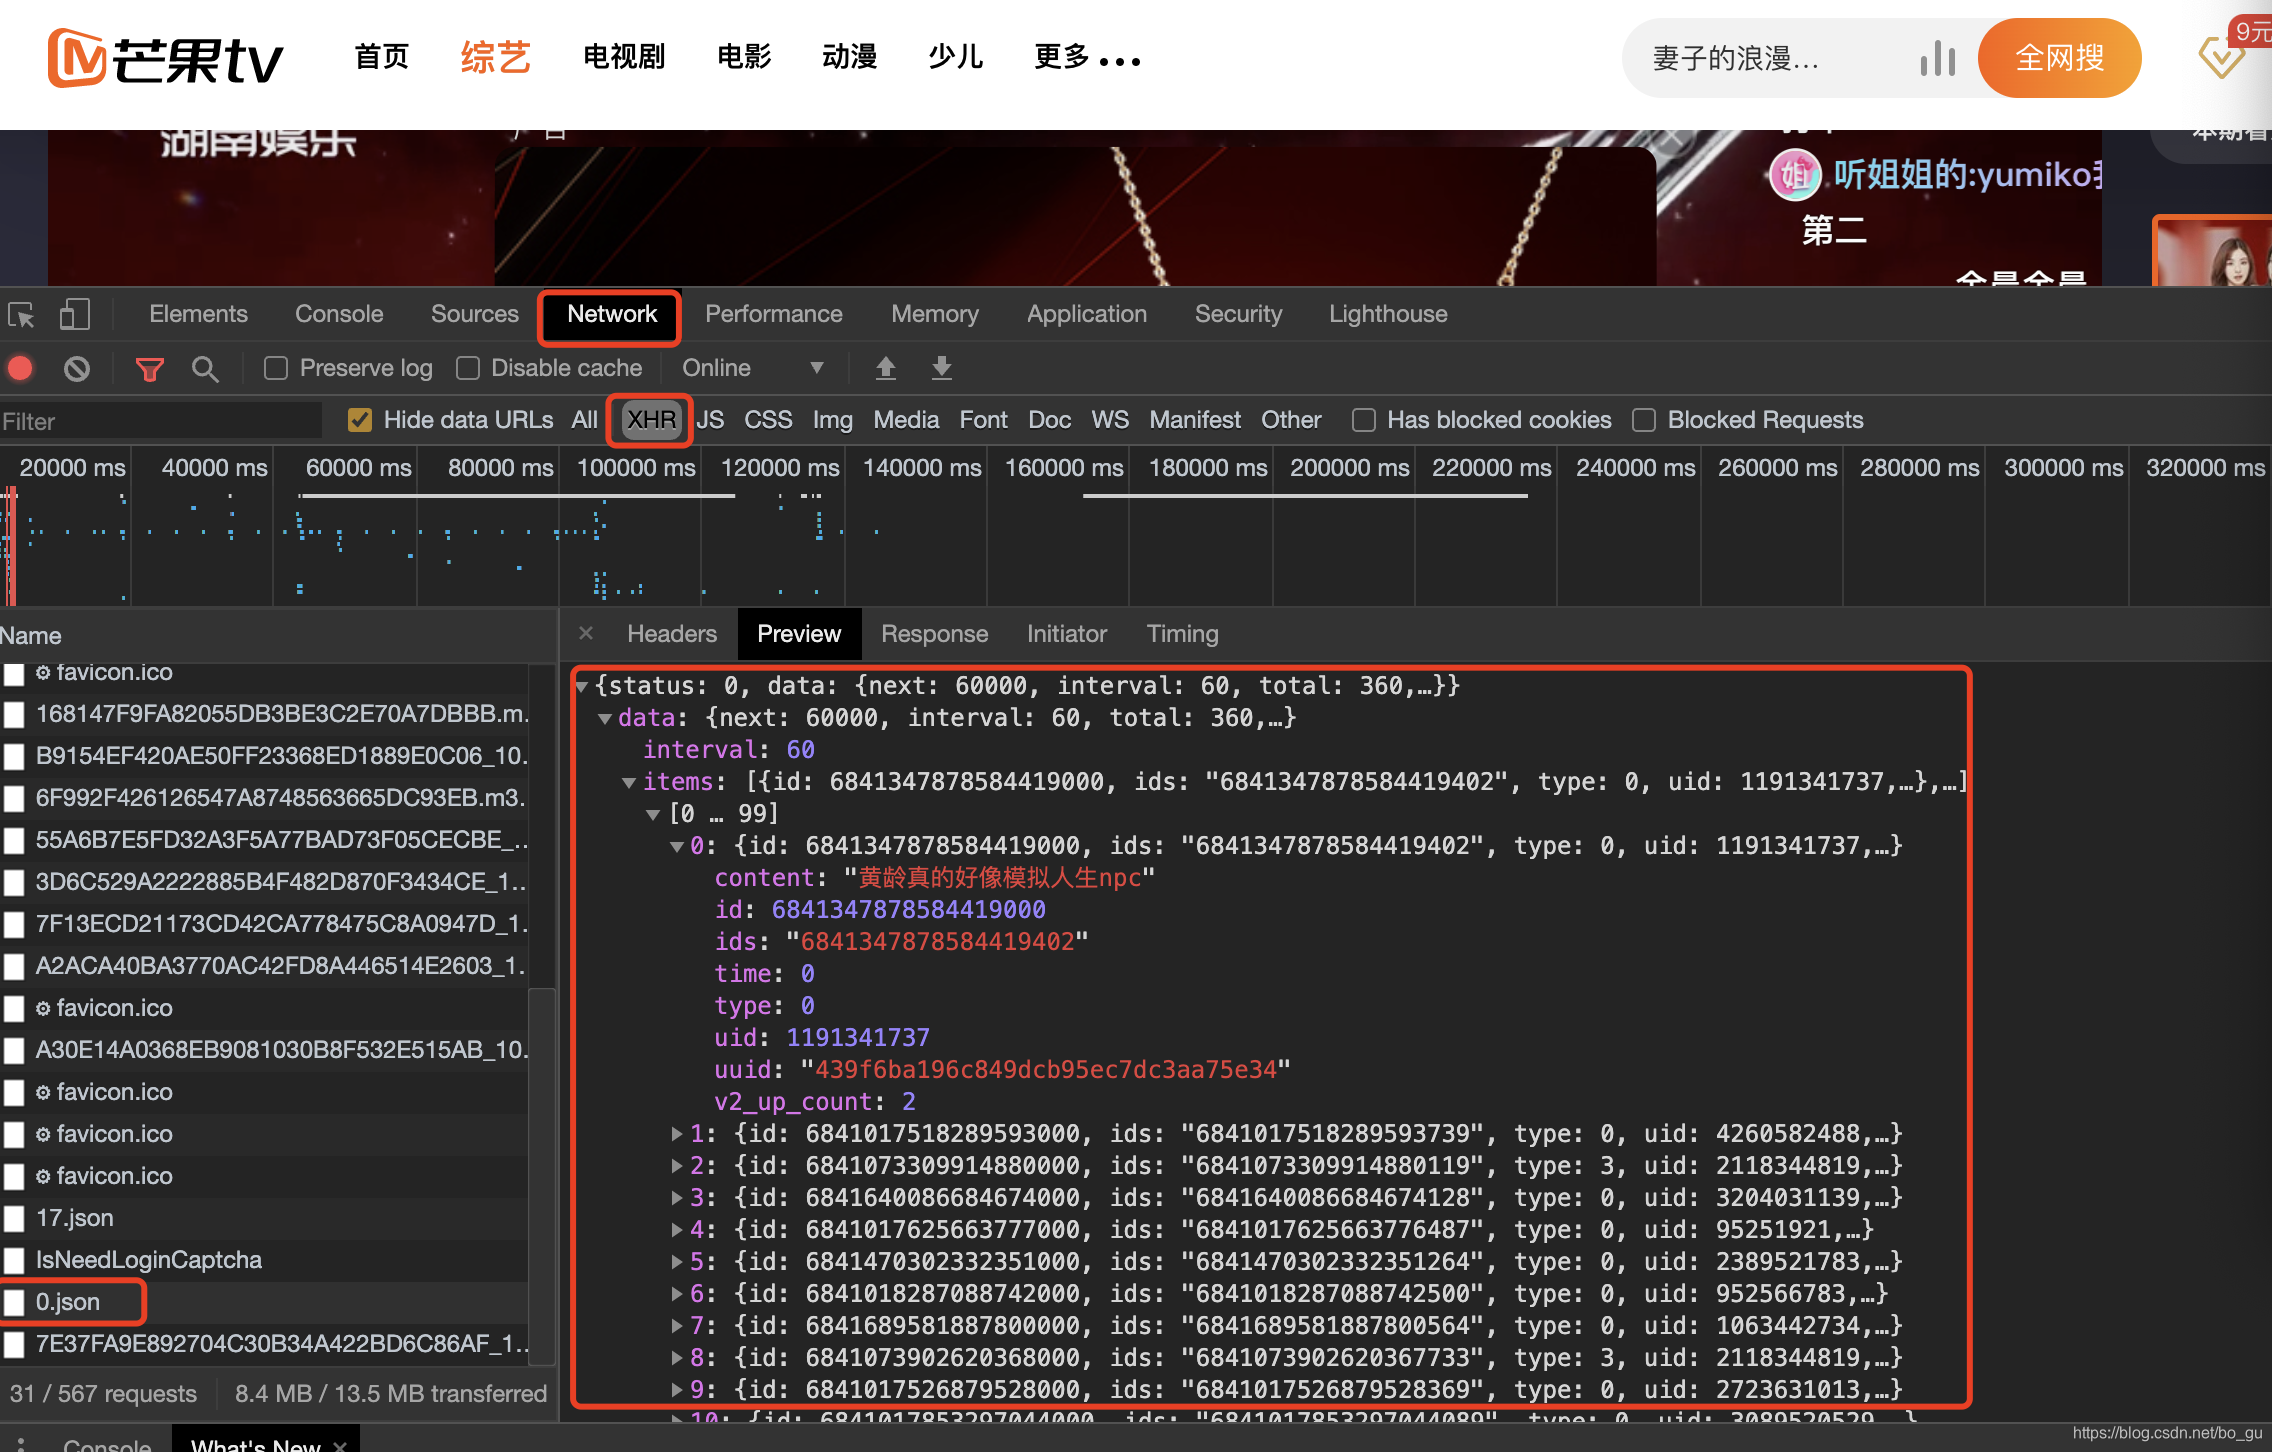Stop recording network log
The width and height of the screenshot is (2272, 1452).
[21, 369]
